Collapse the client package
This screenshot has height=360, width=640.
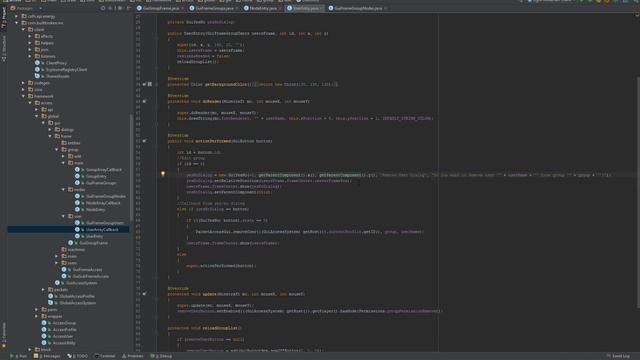pos(23,29)
